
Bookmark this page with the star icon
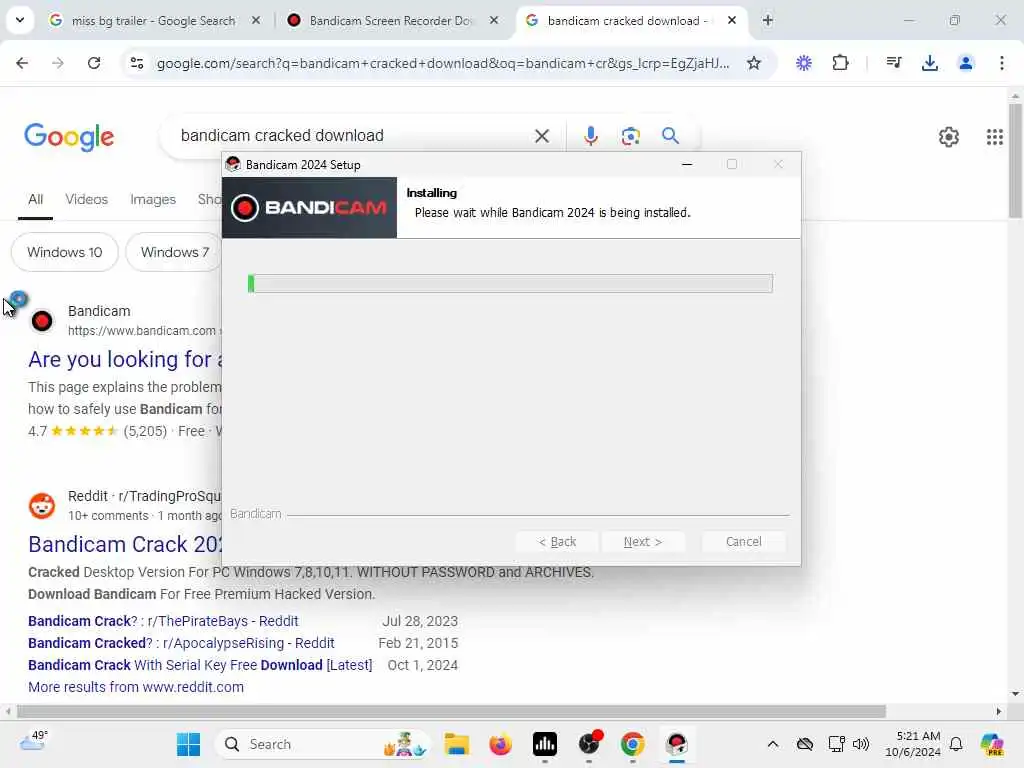coord(754,63)
